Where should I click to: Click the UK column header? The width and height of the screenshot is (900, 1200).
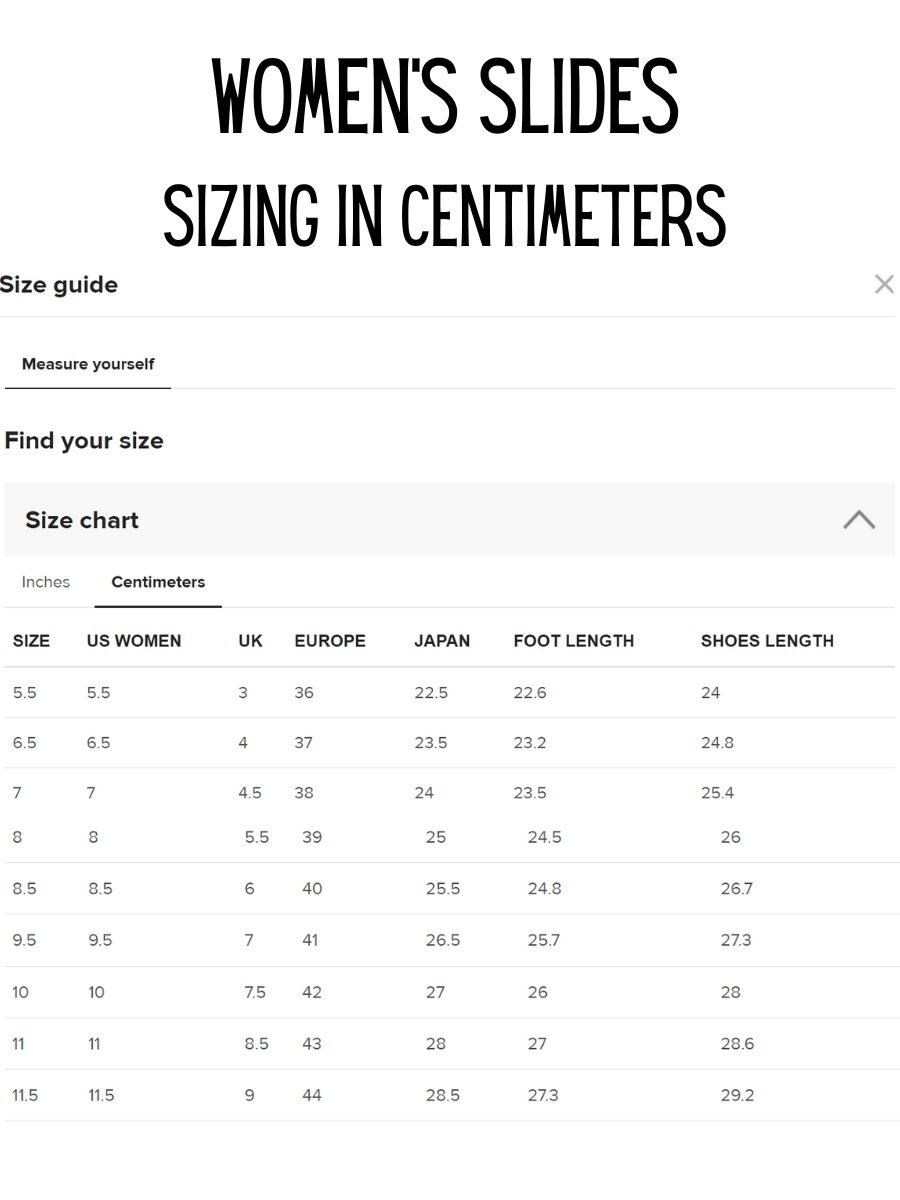pos(250,641)
